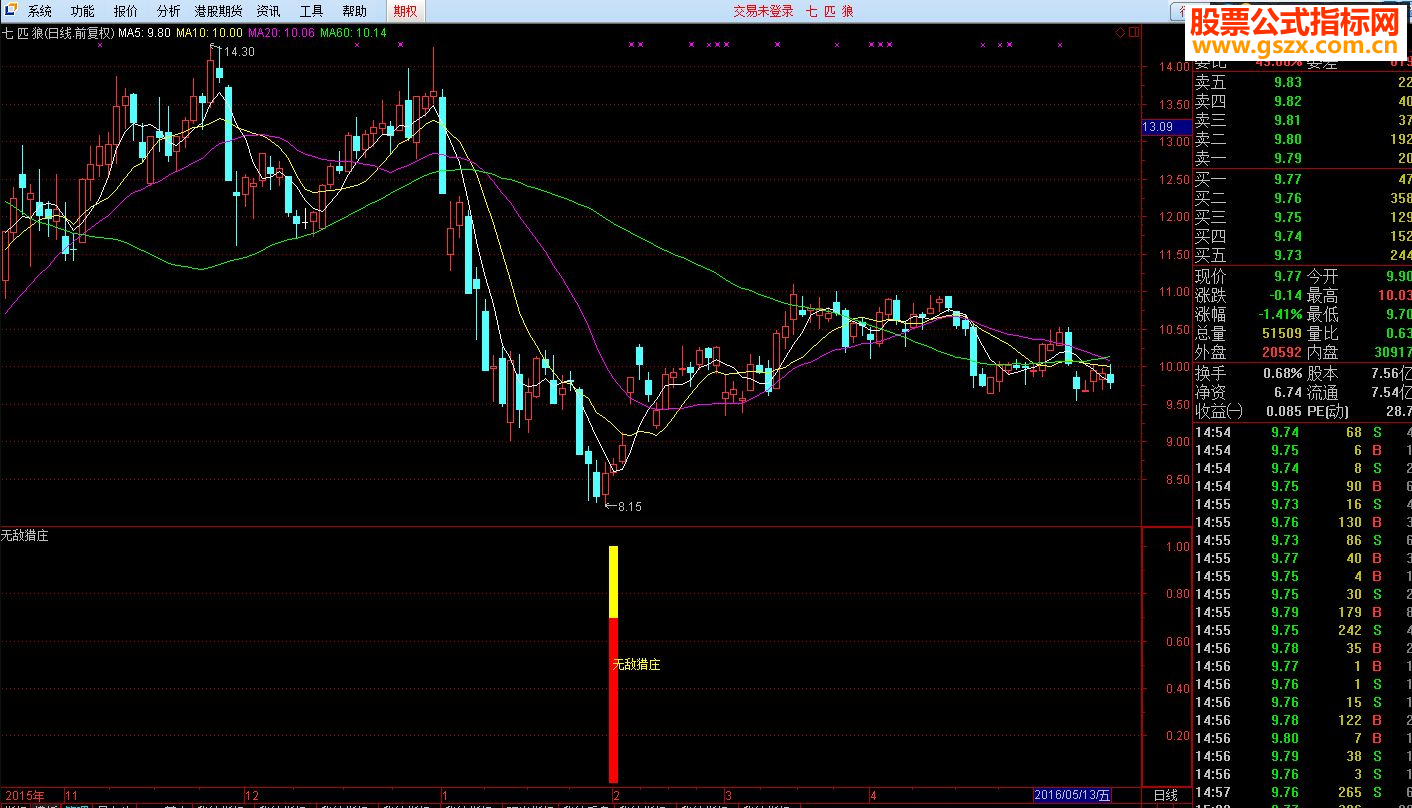Click the trade row with volume 130
The width and height of the screenshot is (1412, 808).
1302,522
